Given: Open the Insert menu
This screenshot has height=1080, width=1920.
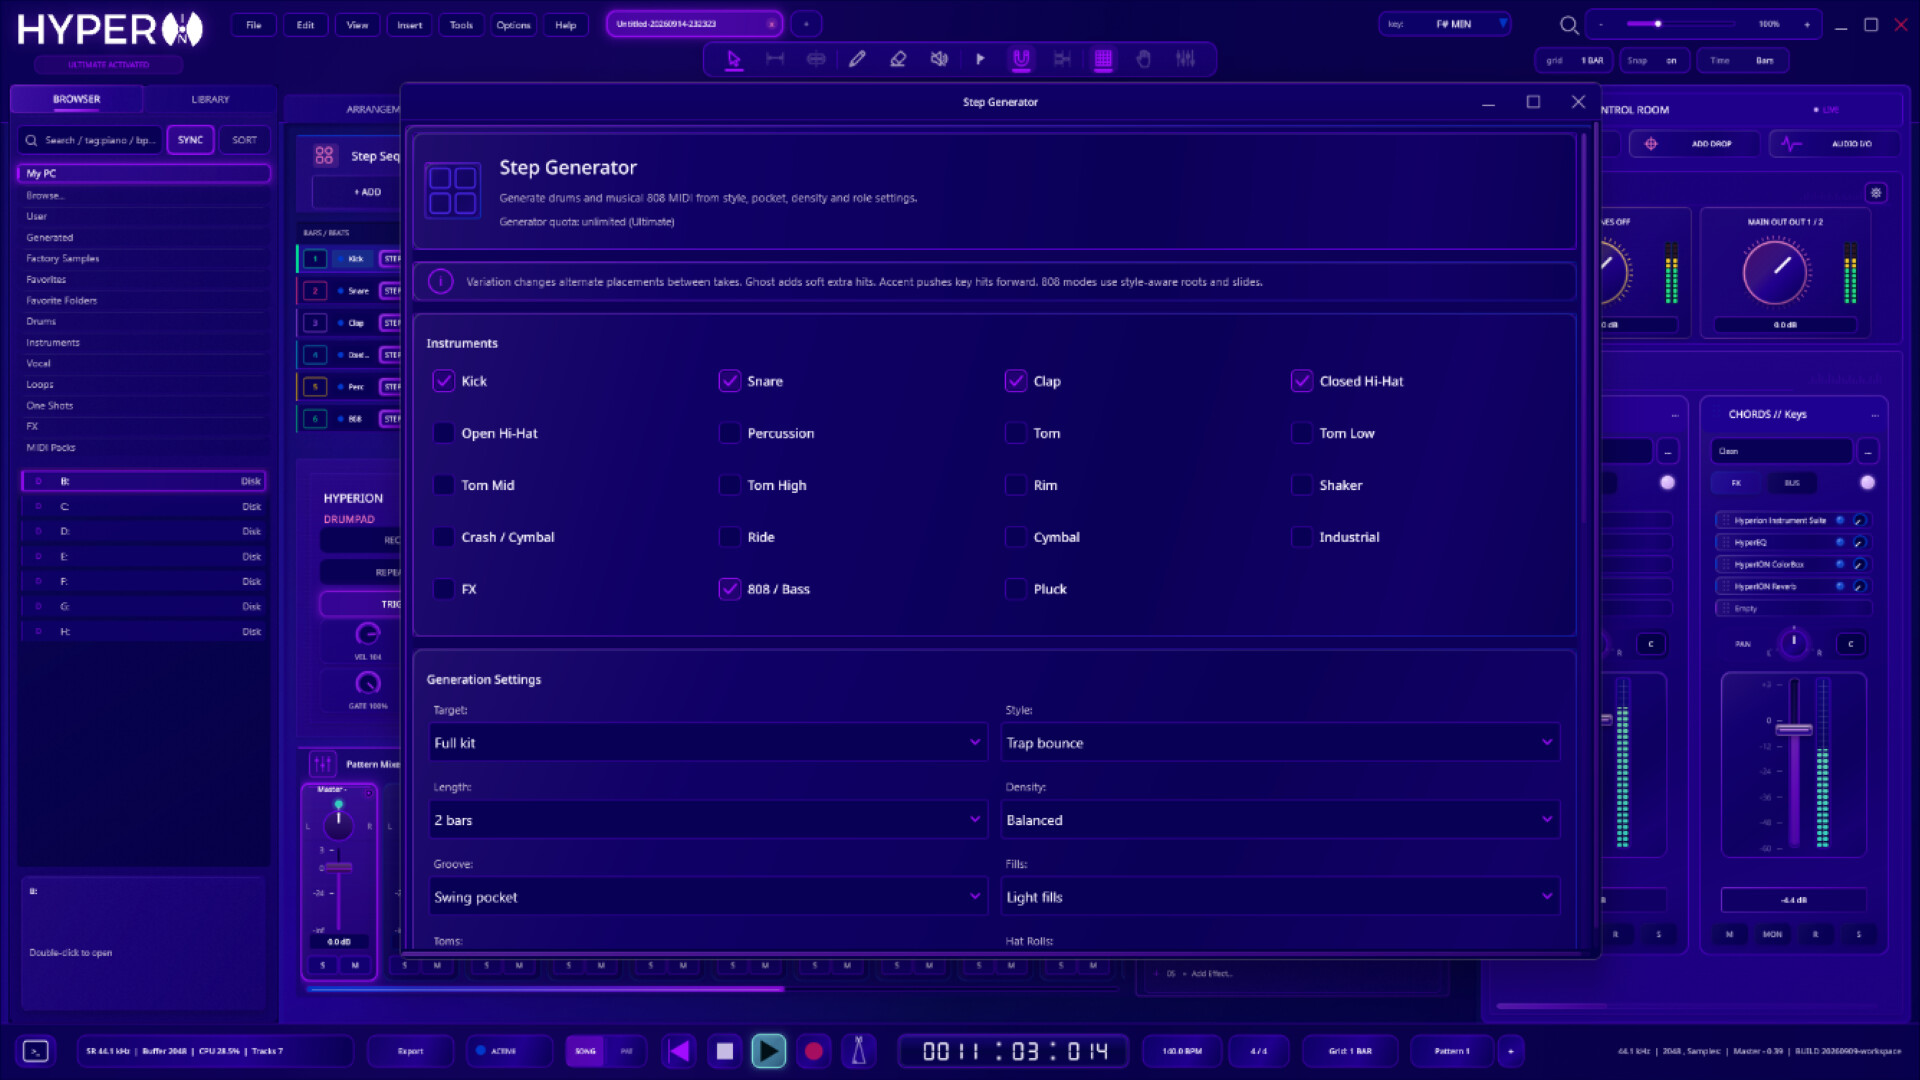Looking at the screenshot, I should [x=409, y=25].
